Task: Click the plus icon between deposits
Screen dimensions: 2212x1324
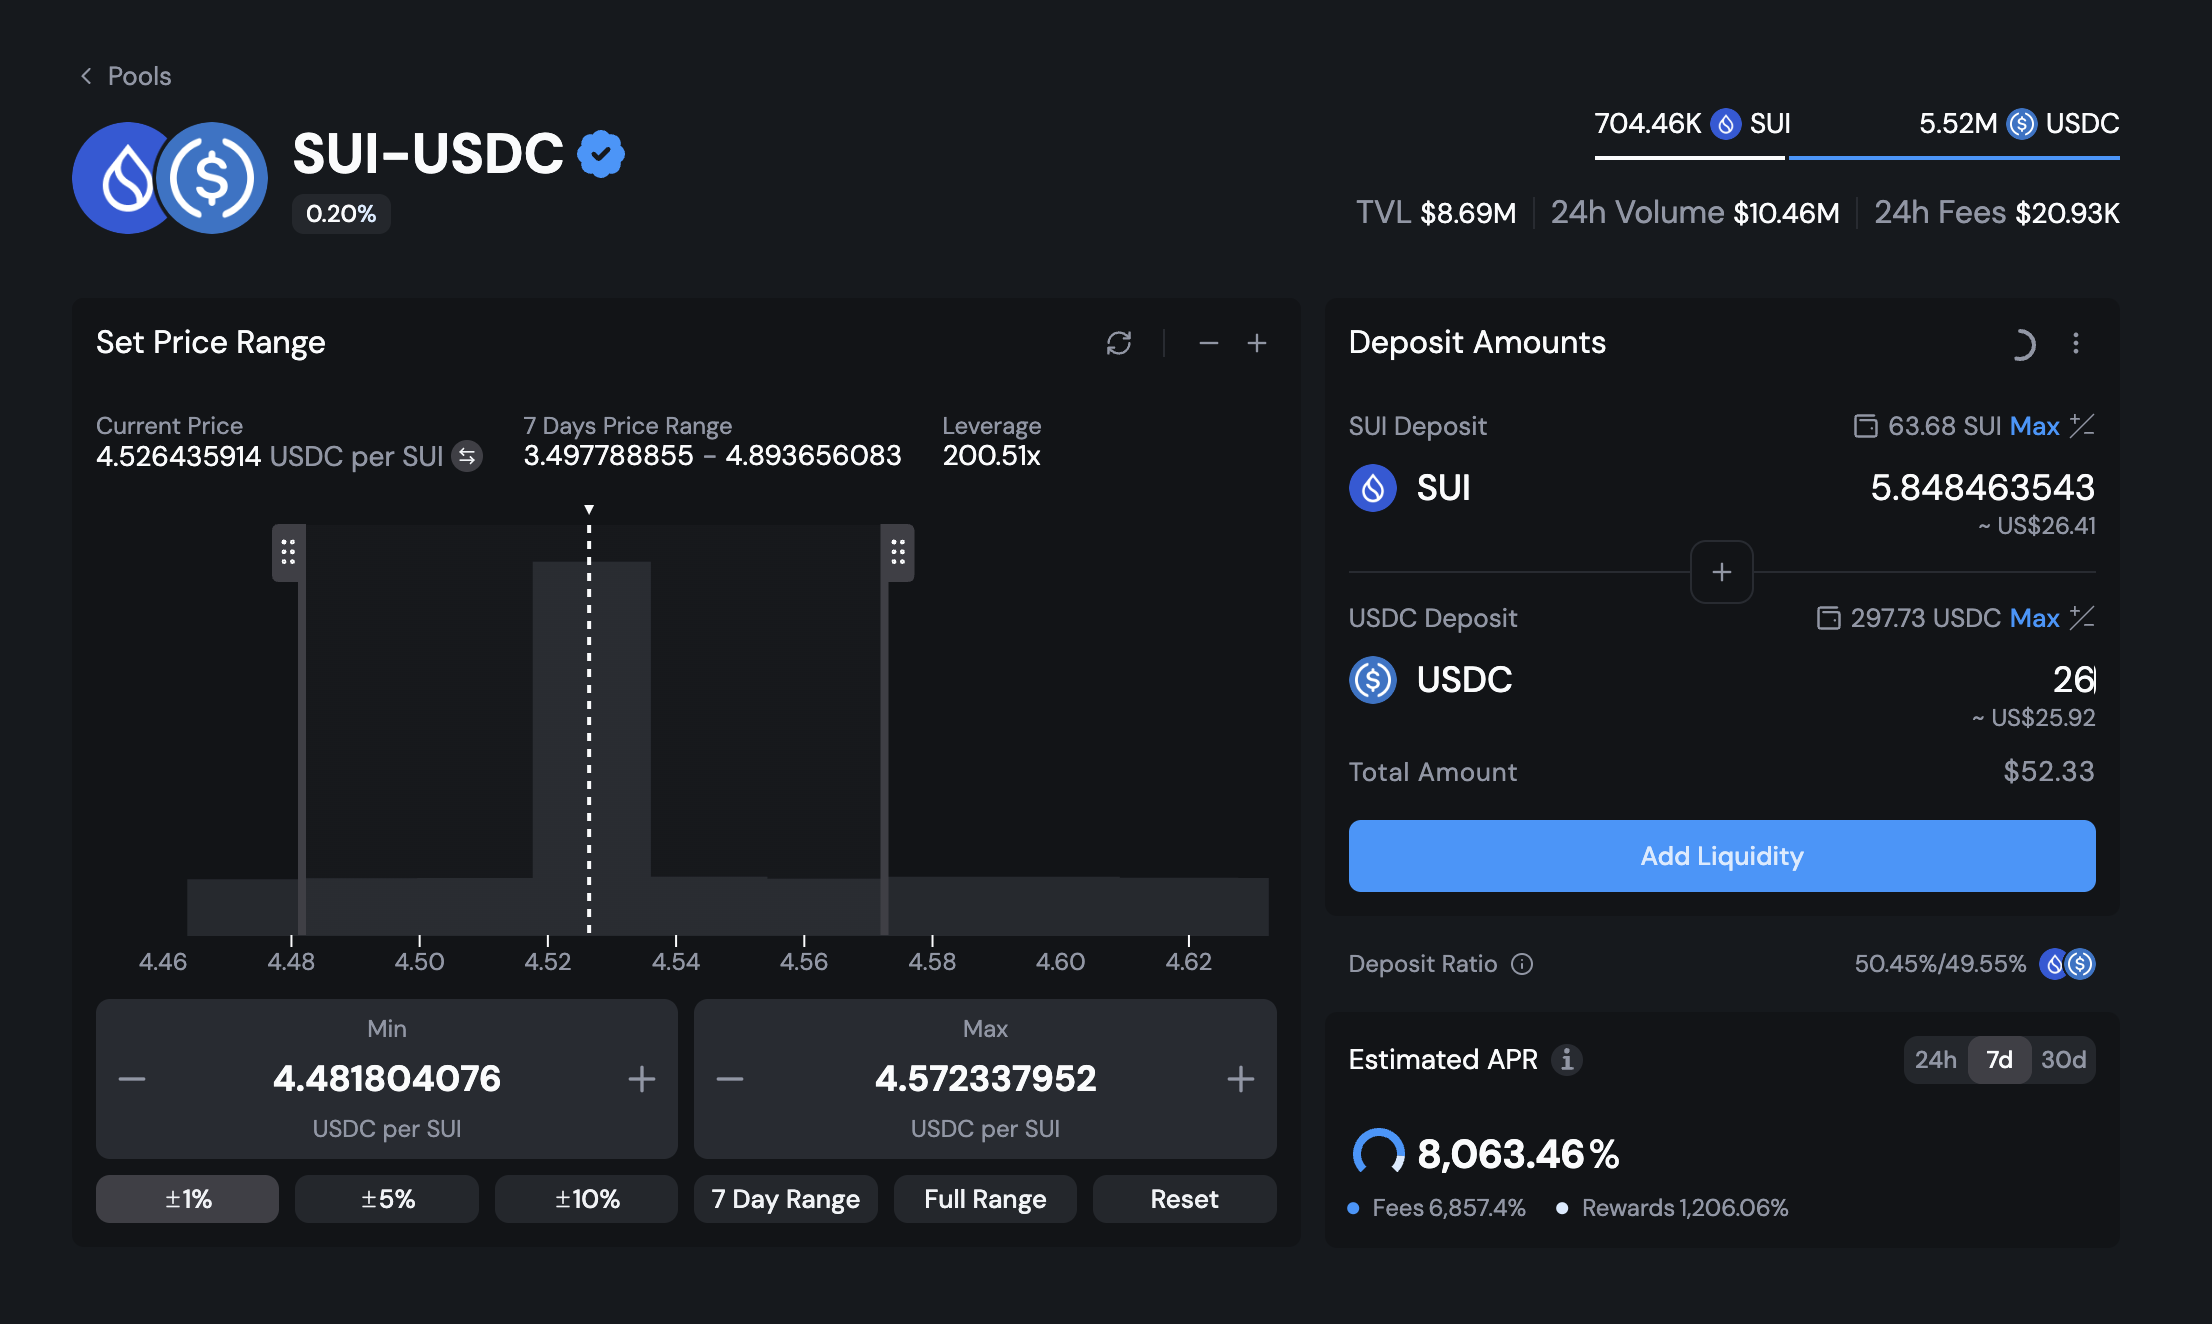Action: click(1721, 572)
